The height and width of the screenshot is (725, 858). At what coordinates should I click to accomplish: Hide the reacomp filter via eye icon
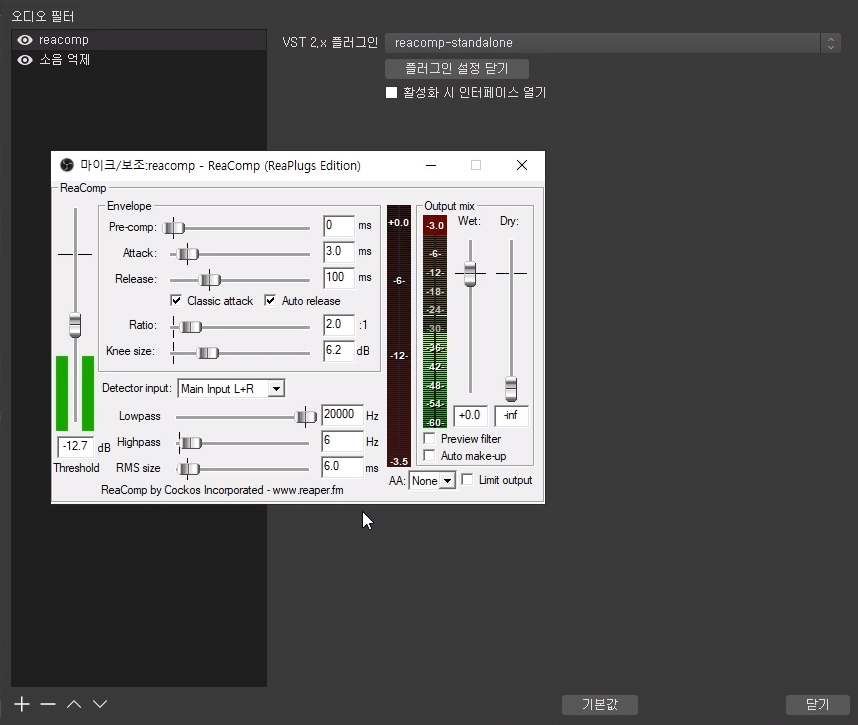point(25,40)
